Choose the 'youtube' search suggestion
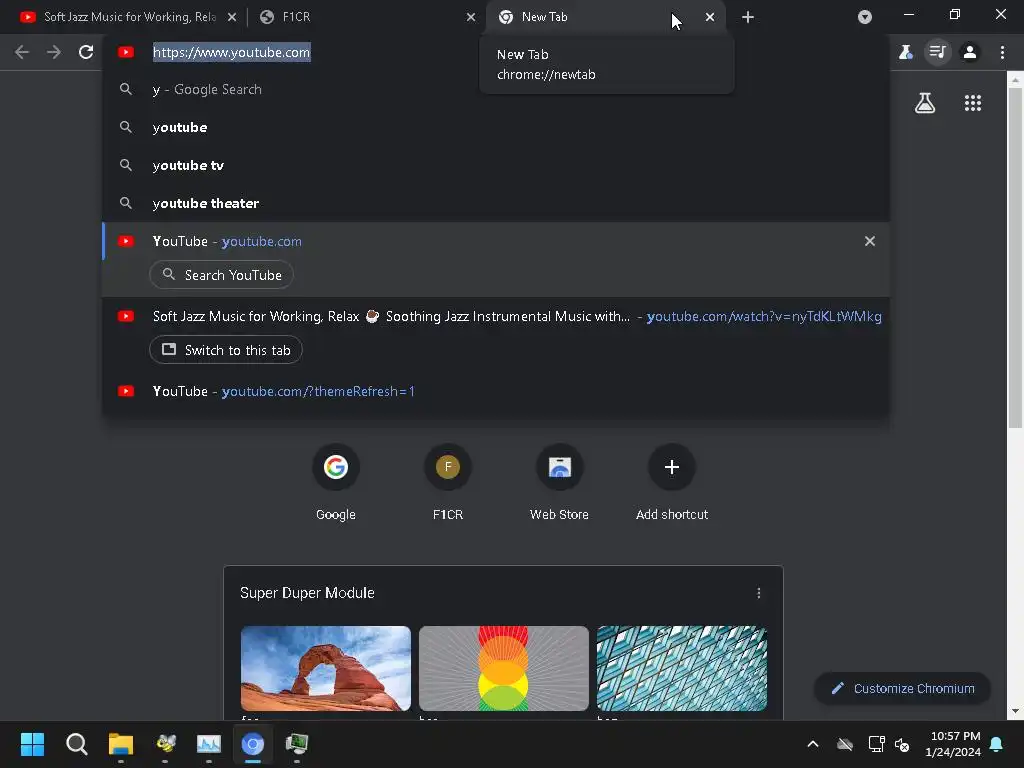The image size is (1024, 768). click(496, 127)
